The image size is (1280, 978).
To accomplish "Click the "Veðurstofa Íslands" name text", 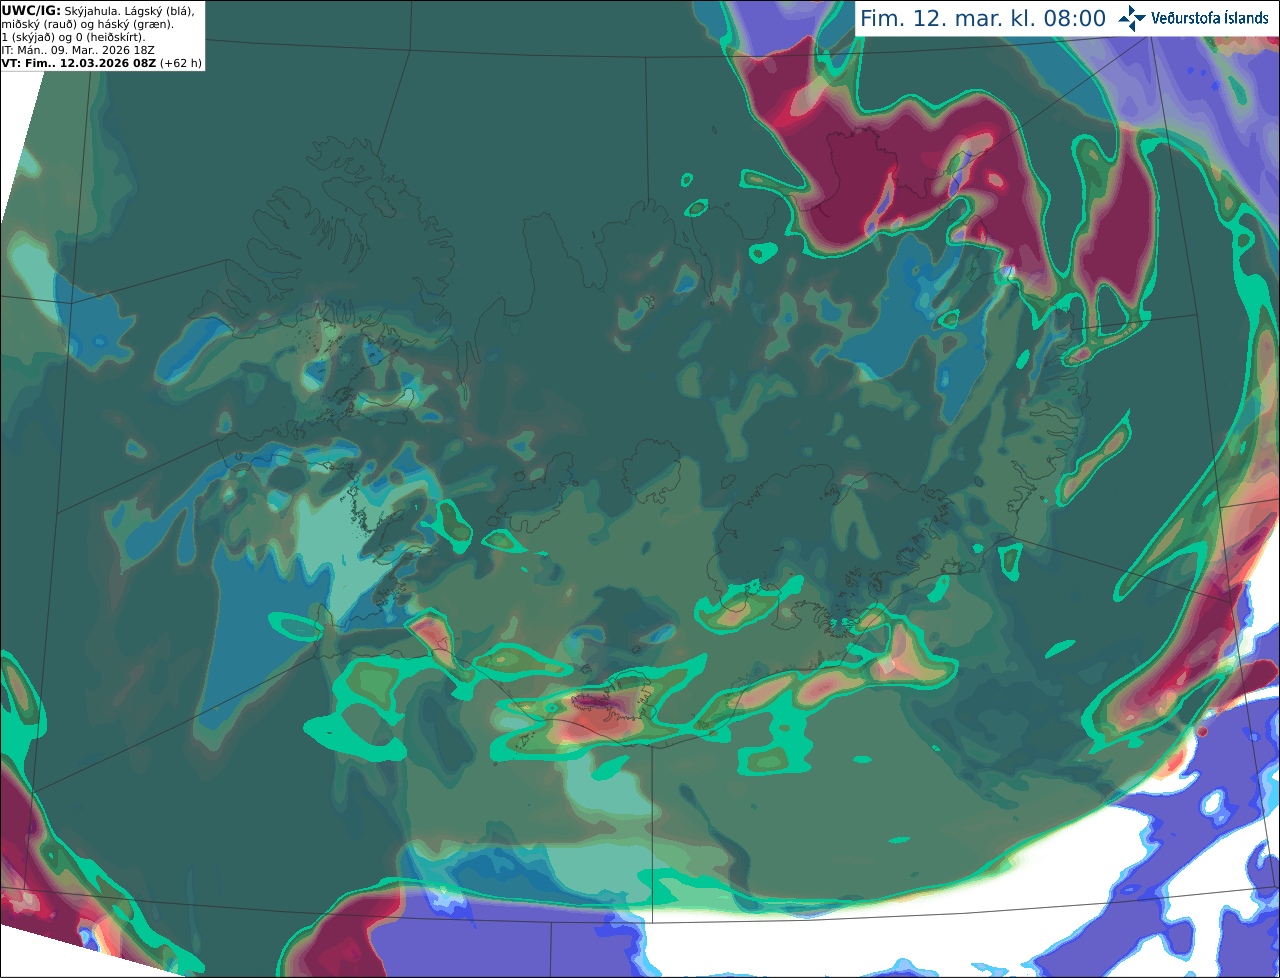I will (x=1210, y=18).
